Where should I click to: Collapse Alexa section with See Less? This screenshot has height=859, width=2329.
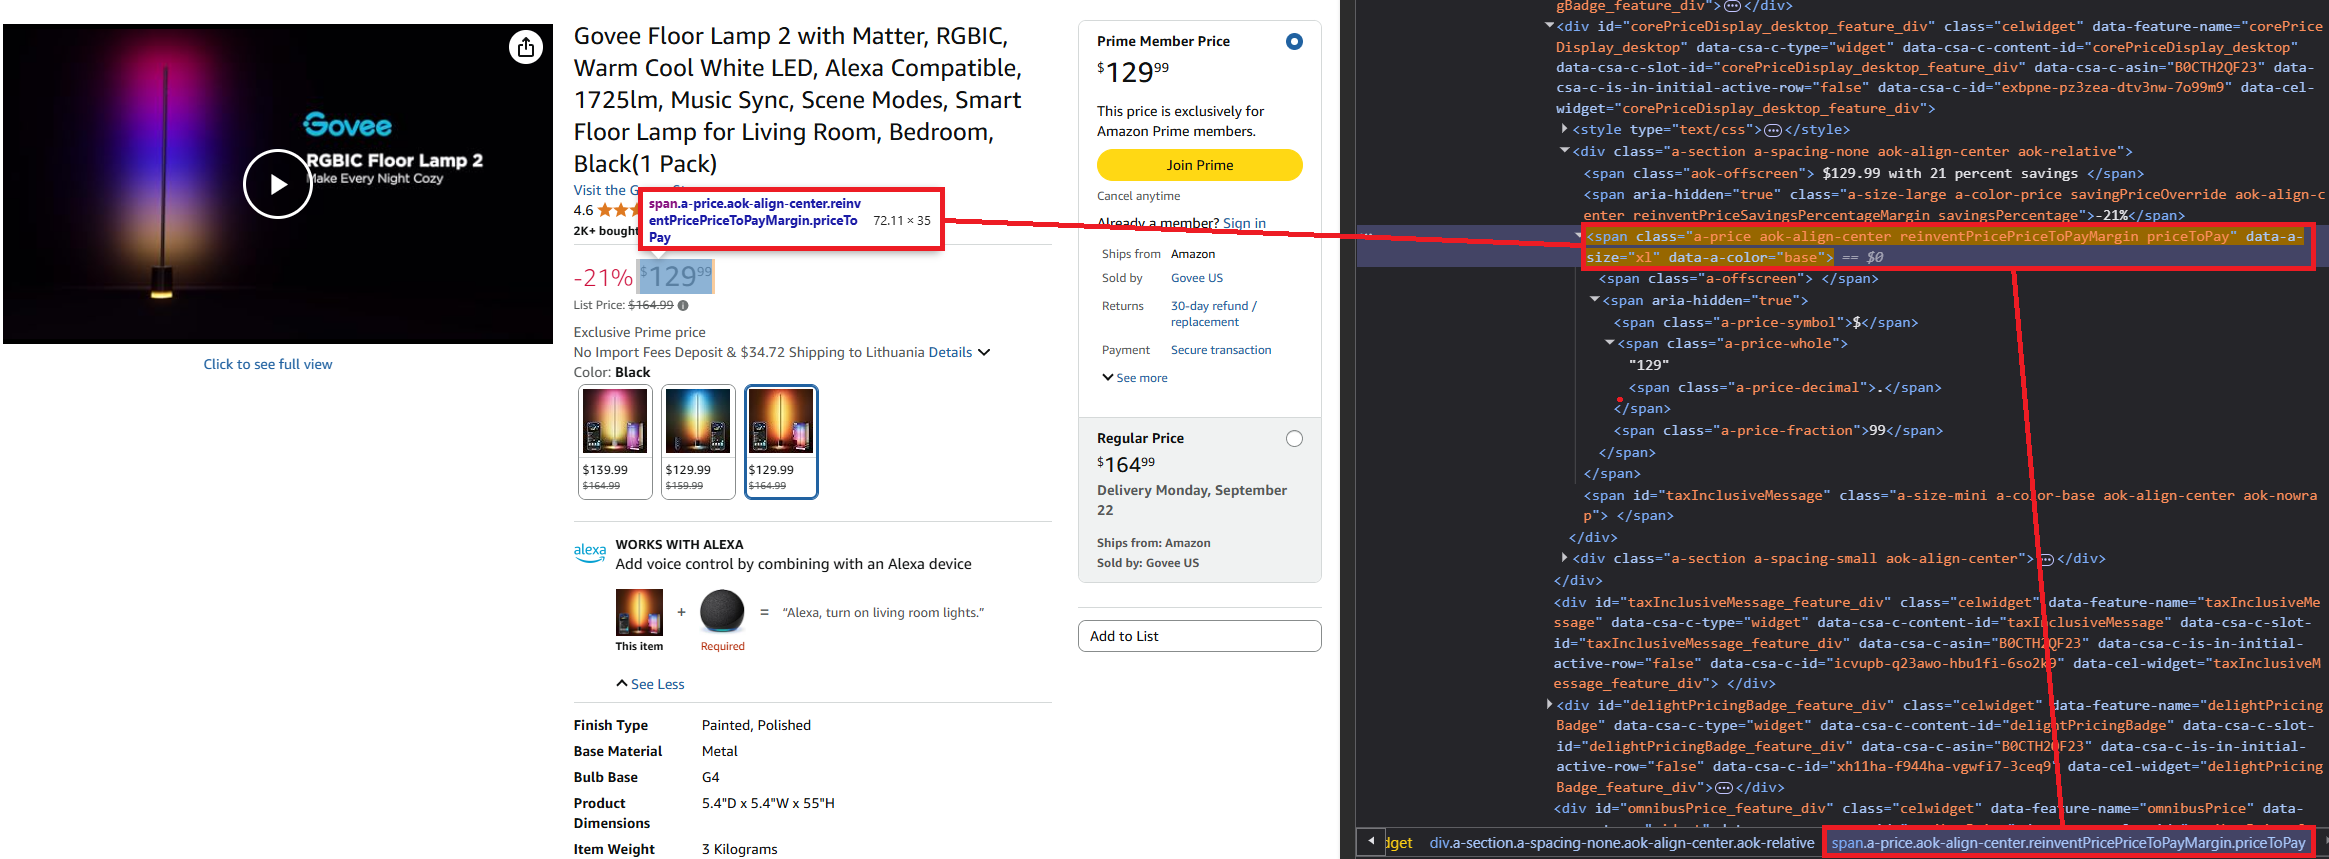click(650, 684)
